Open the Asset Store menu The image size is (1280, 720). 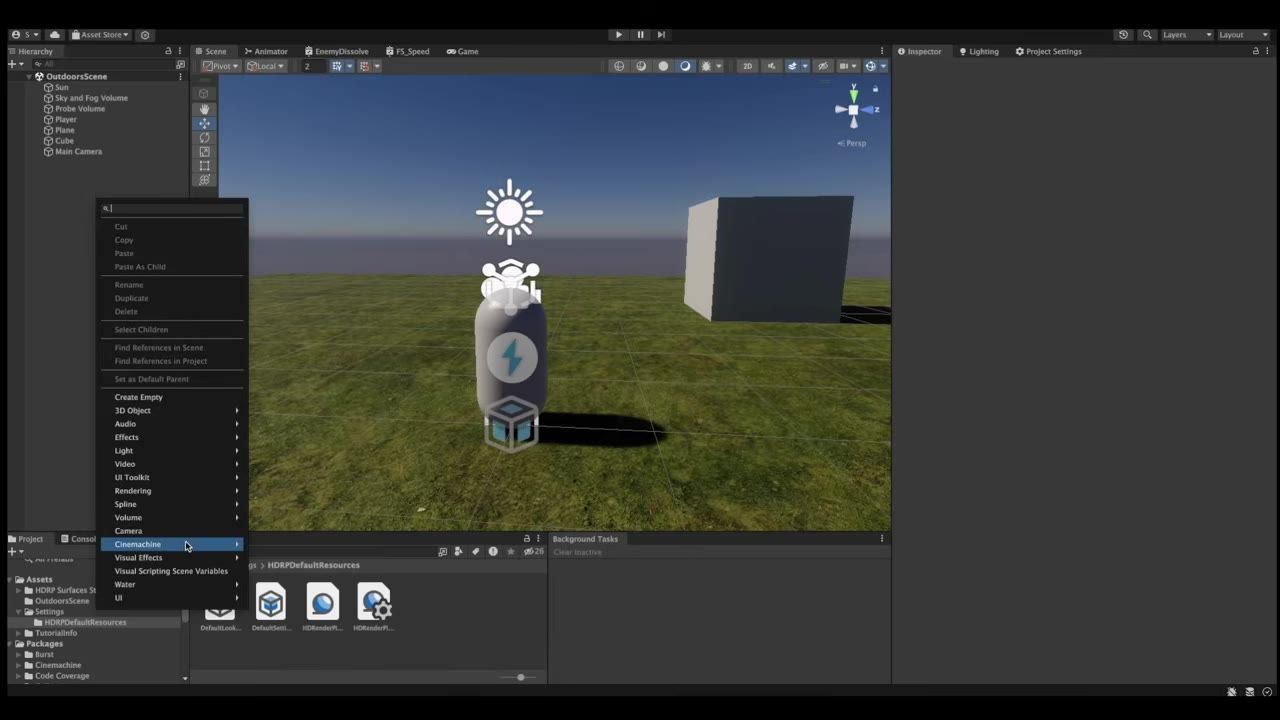point(101,35)
